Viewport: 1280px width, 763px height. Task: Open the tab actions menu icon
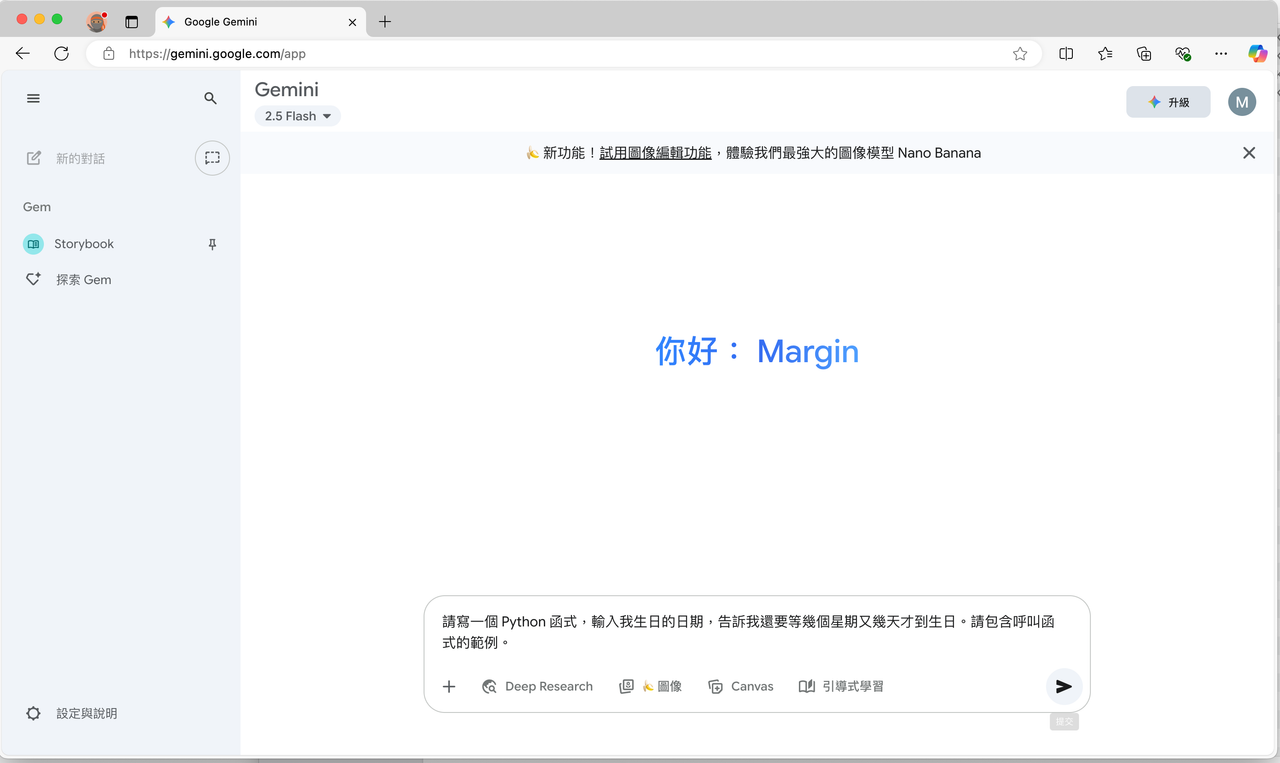tap(132, 21)
